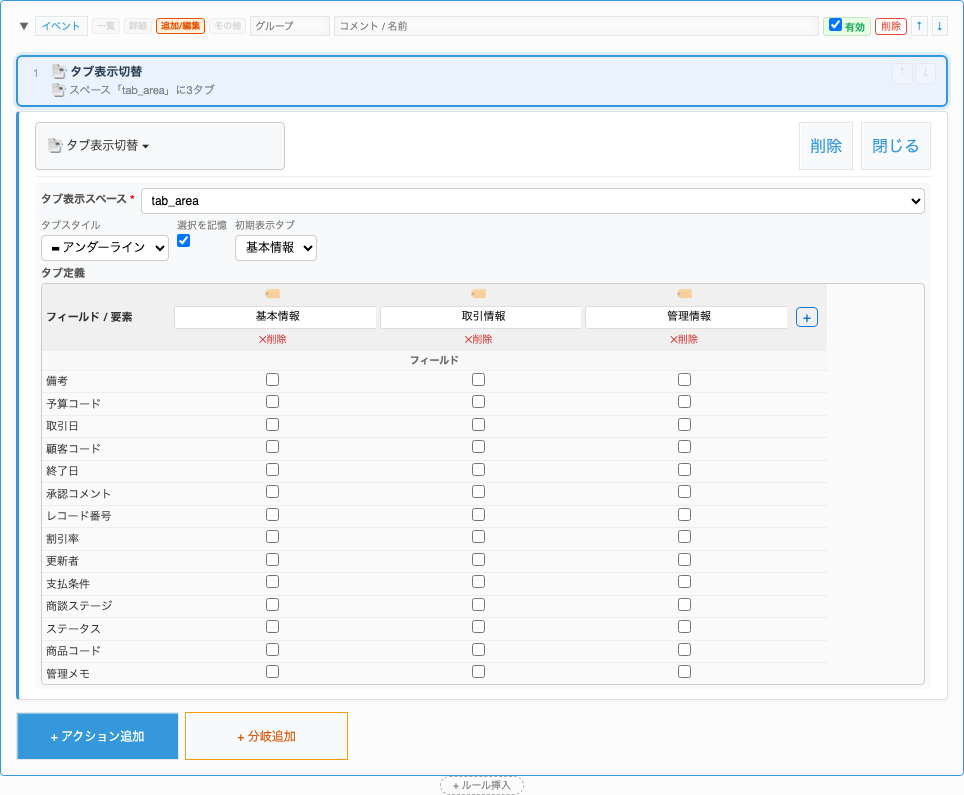The width and height of the screenshot is (964, 795).
Task: Move the rule up with top-bar up arrow
Action: (920, 26)
